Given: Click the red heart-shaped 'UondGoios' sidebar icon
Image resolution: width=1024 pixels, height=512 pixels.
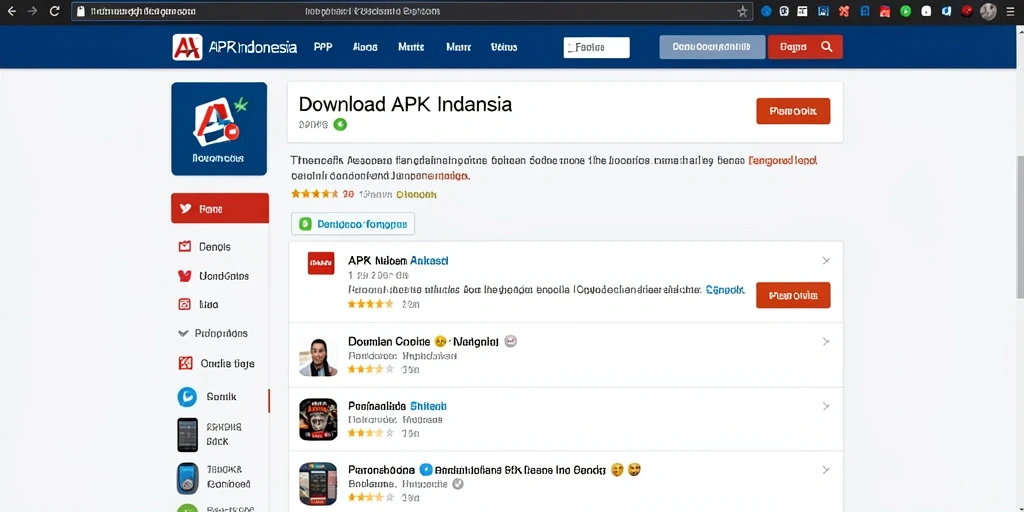Looking at the screenshot, I should (x=185, y=276).
